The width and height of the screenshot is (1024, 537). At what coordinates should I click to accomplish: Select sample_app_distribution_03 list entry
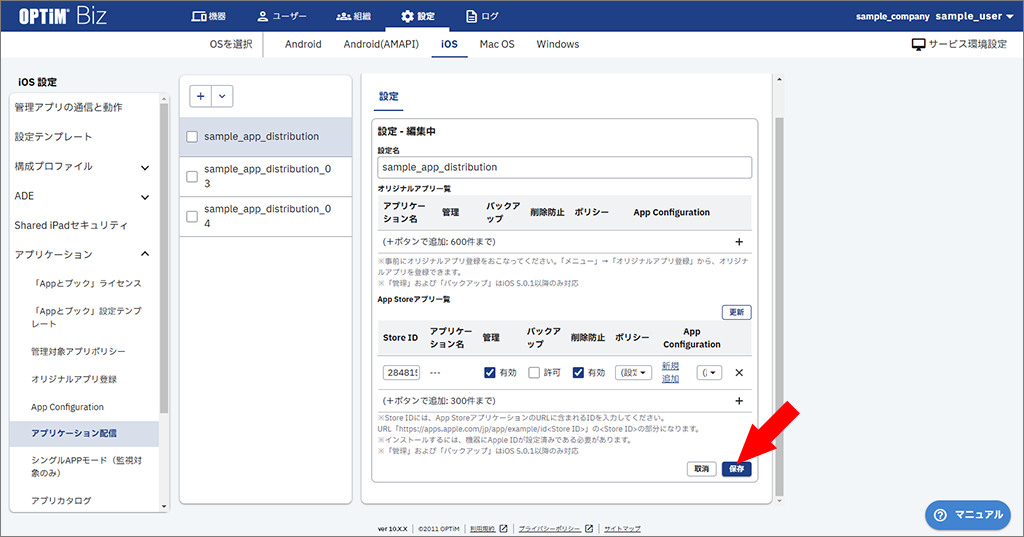[266, 176]
